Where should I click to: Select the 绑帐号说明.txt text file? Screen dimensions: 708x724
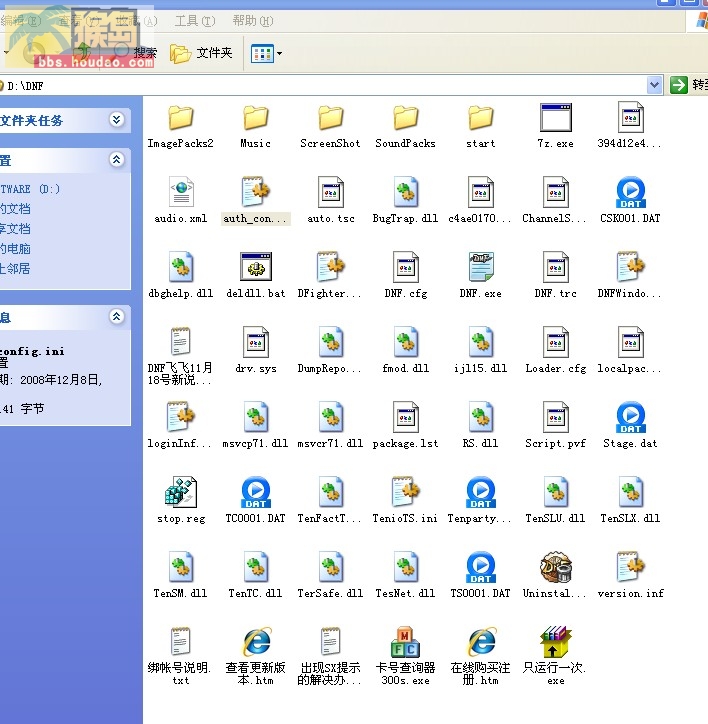coord(181,642)
